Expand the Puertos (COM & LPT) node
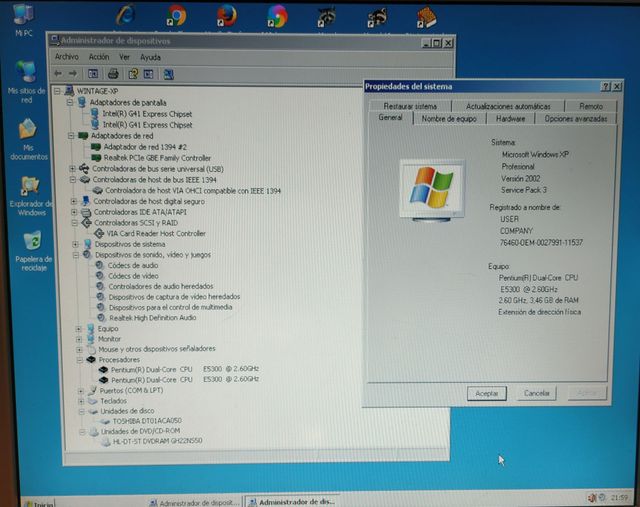The image size is (640, 507). point(80,391)
